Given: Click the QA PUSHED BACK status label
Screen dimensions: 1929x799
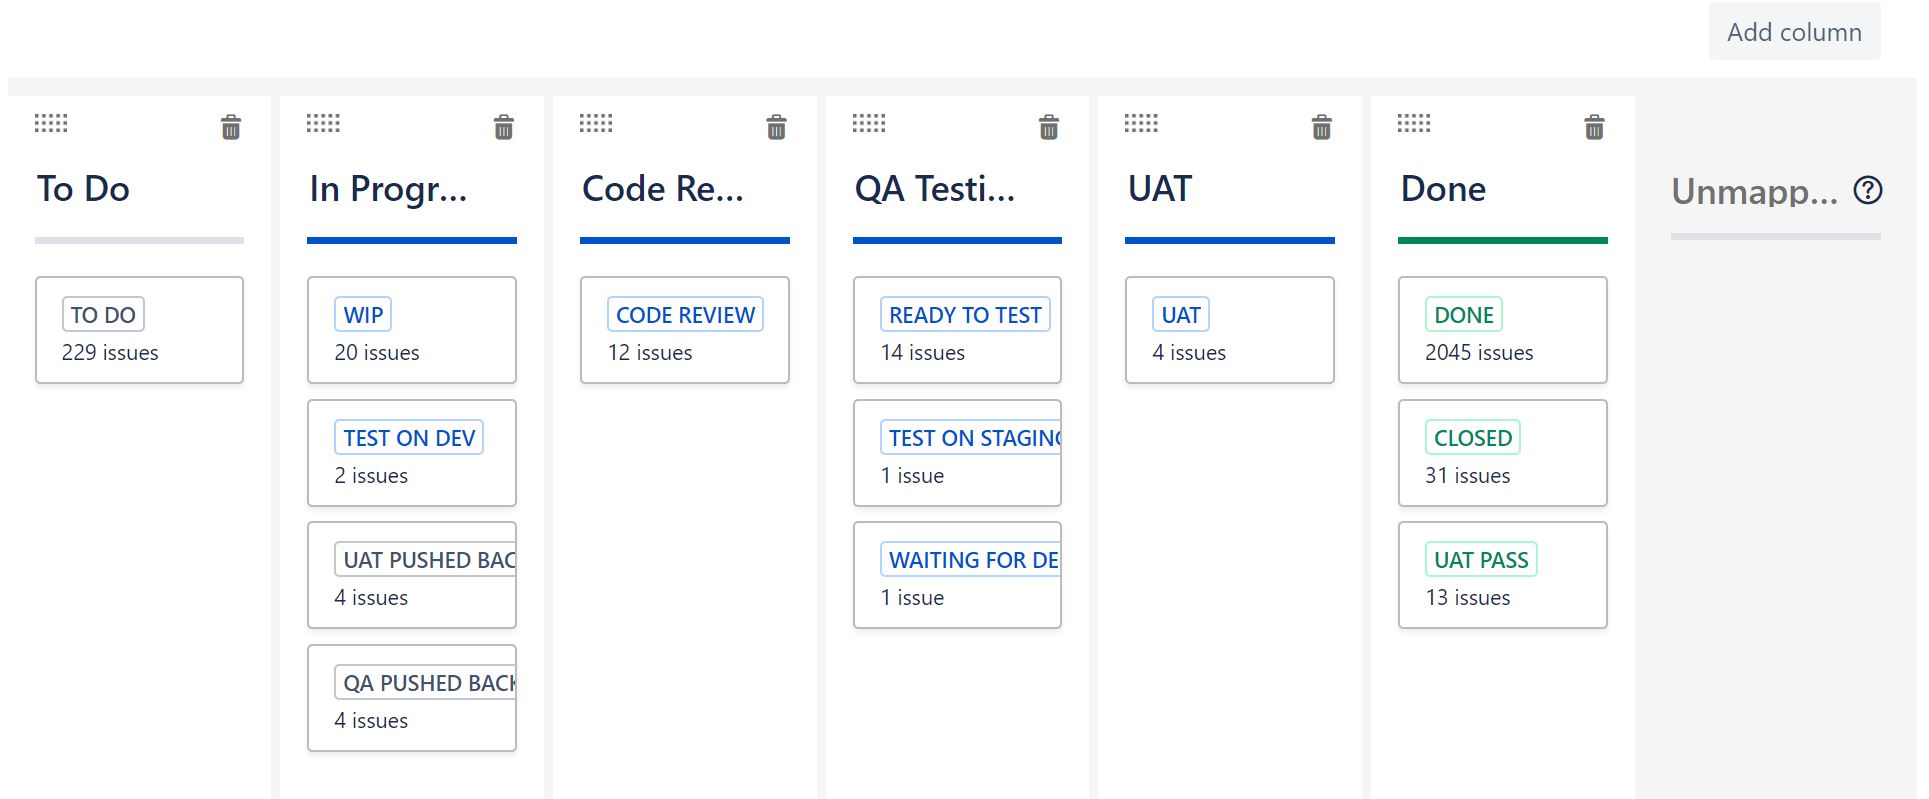Looking at the screenshot, I should click(426, 683).
